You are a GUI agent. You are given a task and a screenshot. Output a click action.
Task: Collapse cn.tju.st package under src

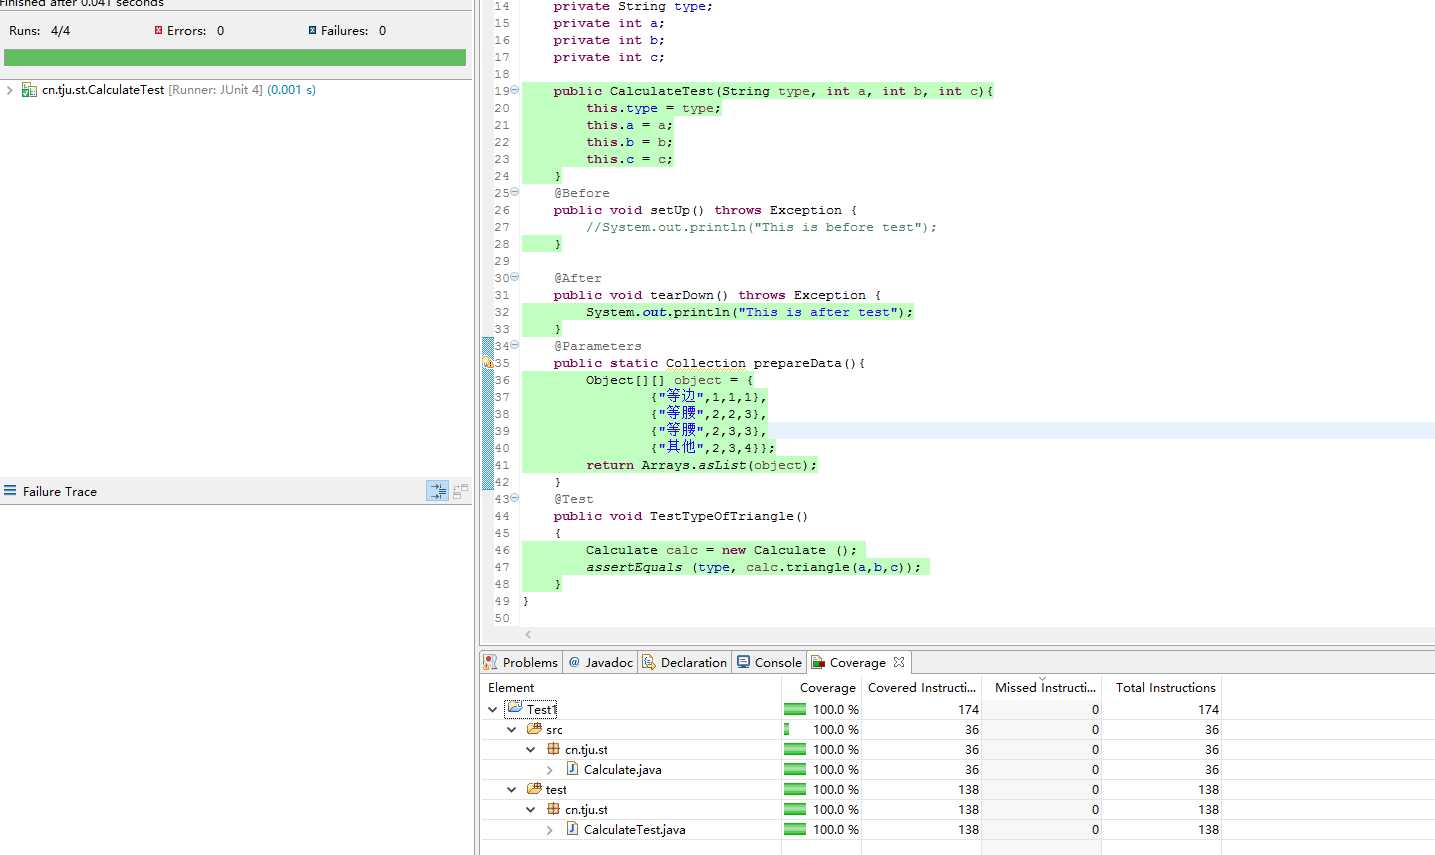click(530, 749)
